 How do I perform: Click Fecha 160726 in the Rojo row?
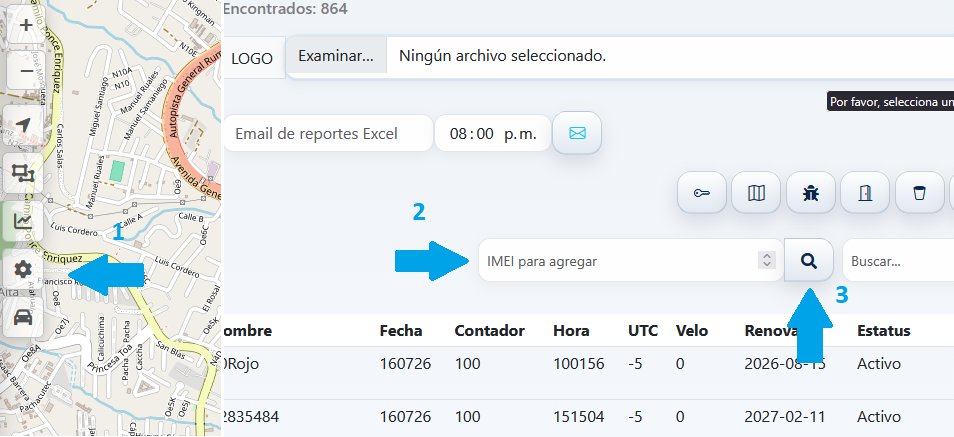pyautogui.click(x=405, y=364)
